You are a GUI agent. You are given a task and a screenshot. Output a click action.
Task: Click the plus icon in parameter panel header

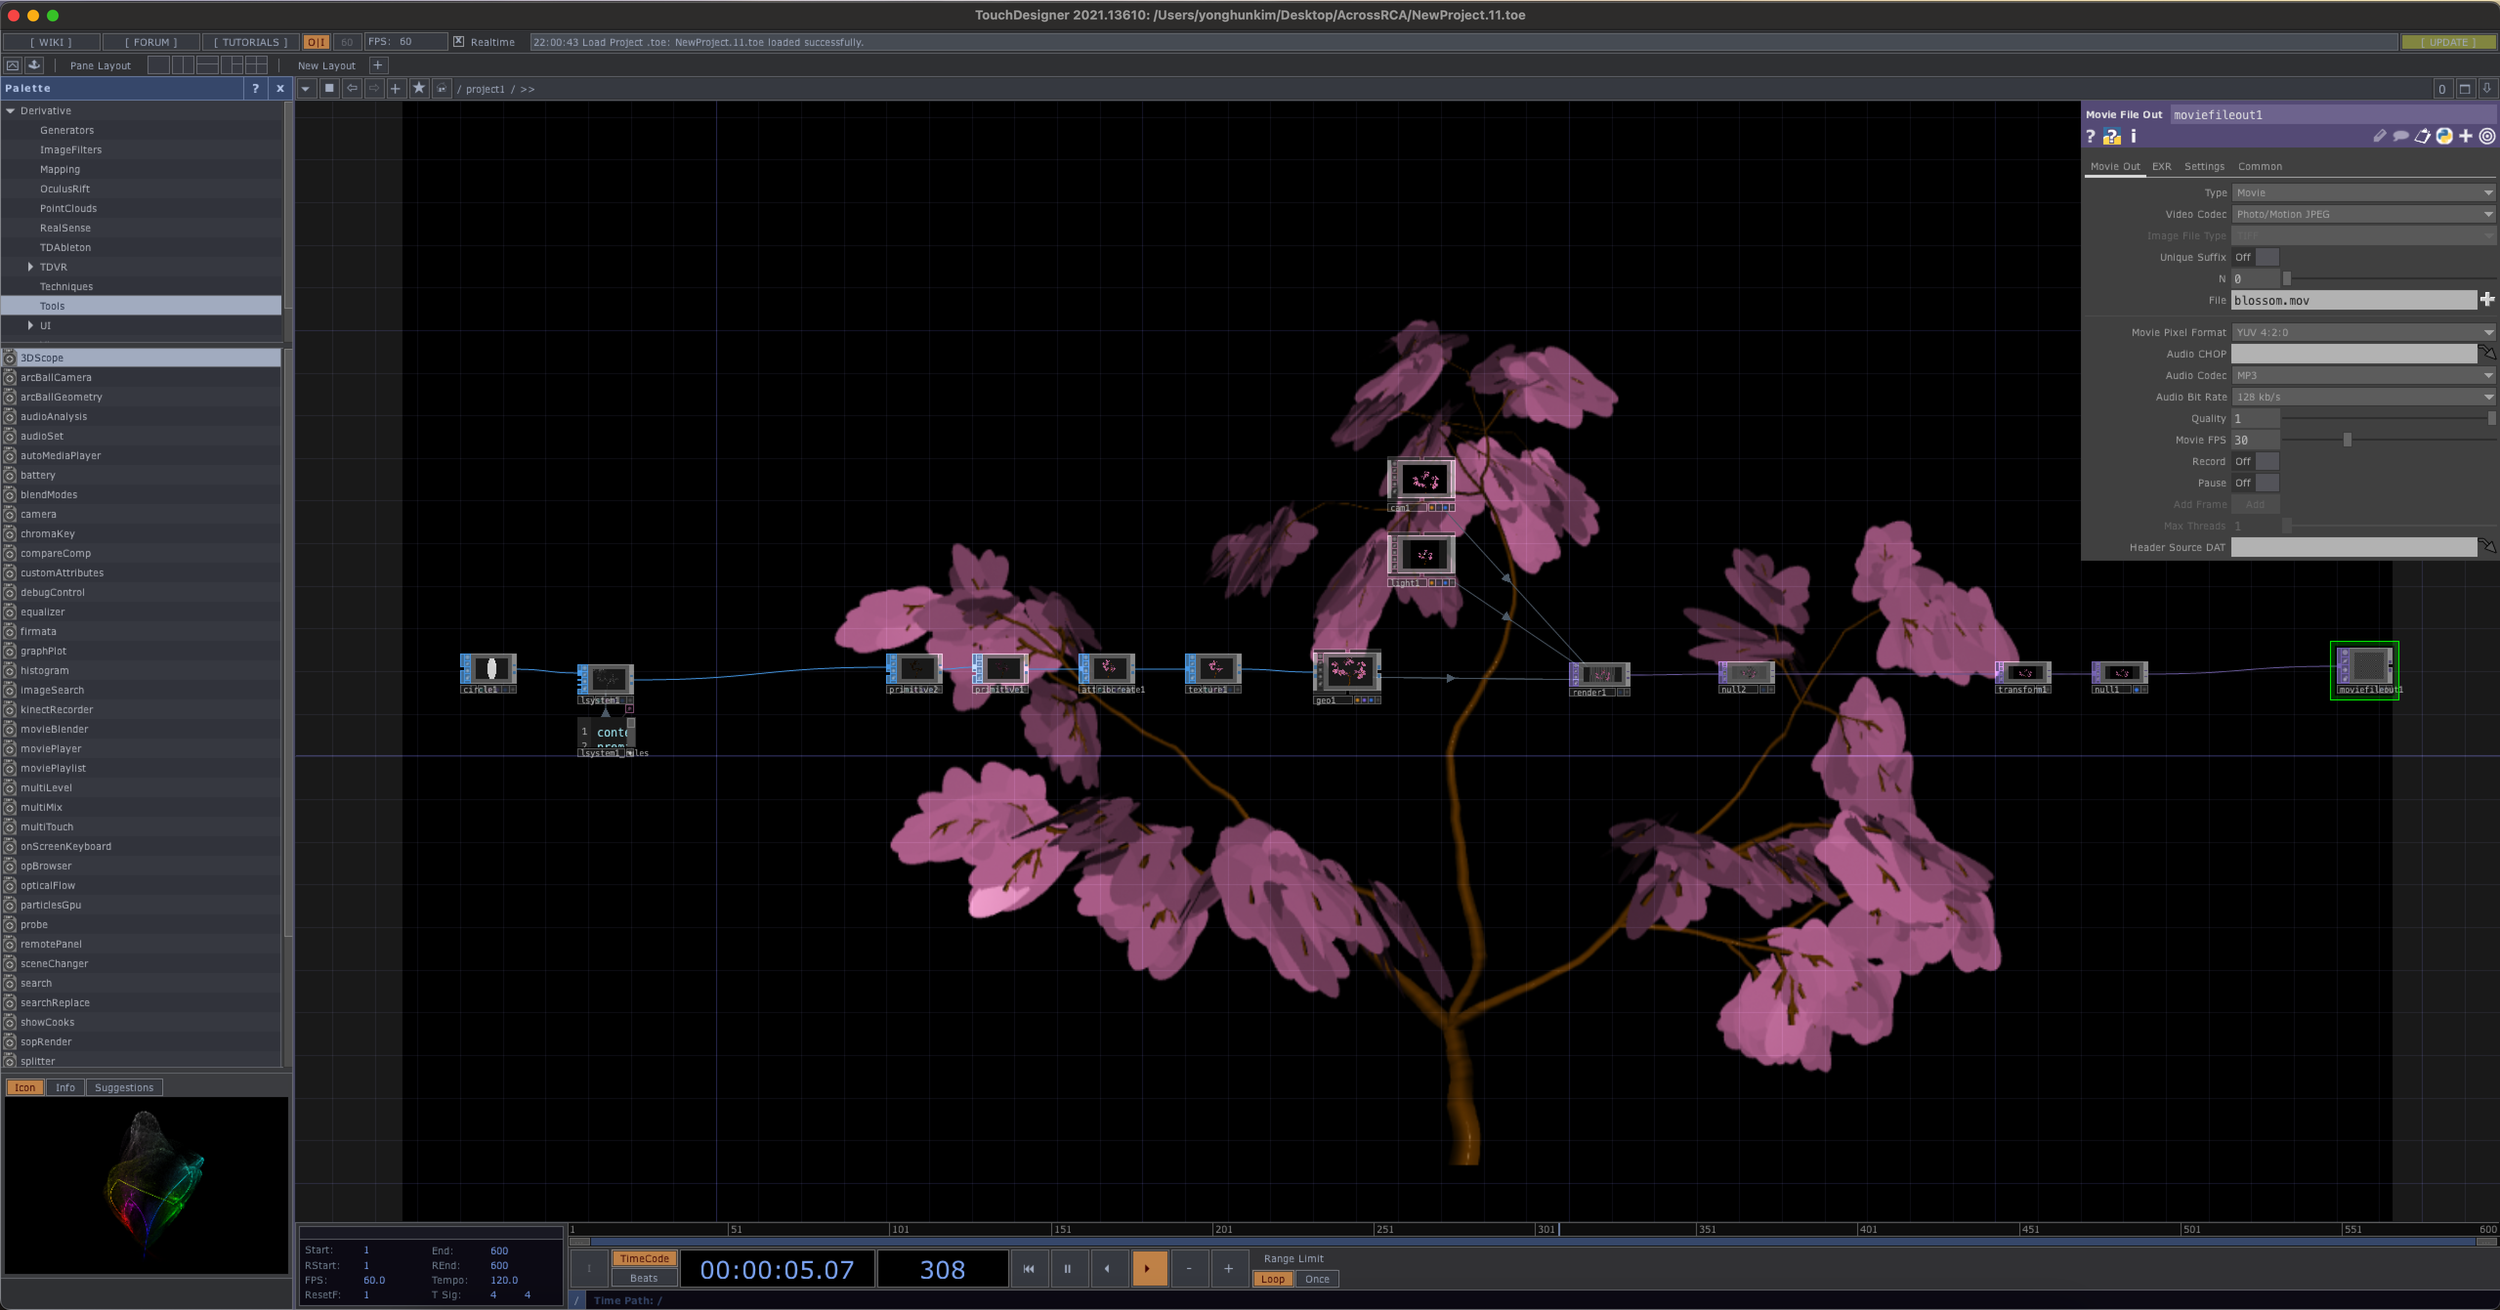tap(2466, 136)
